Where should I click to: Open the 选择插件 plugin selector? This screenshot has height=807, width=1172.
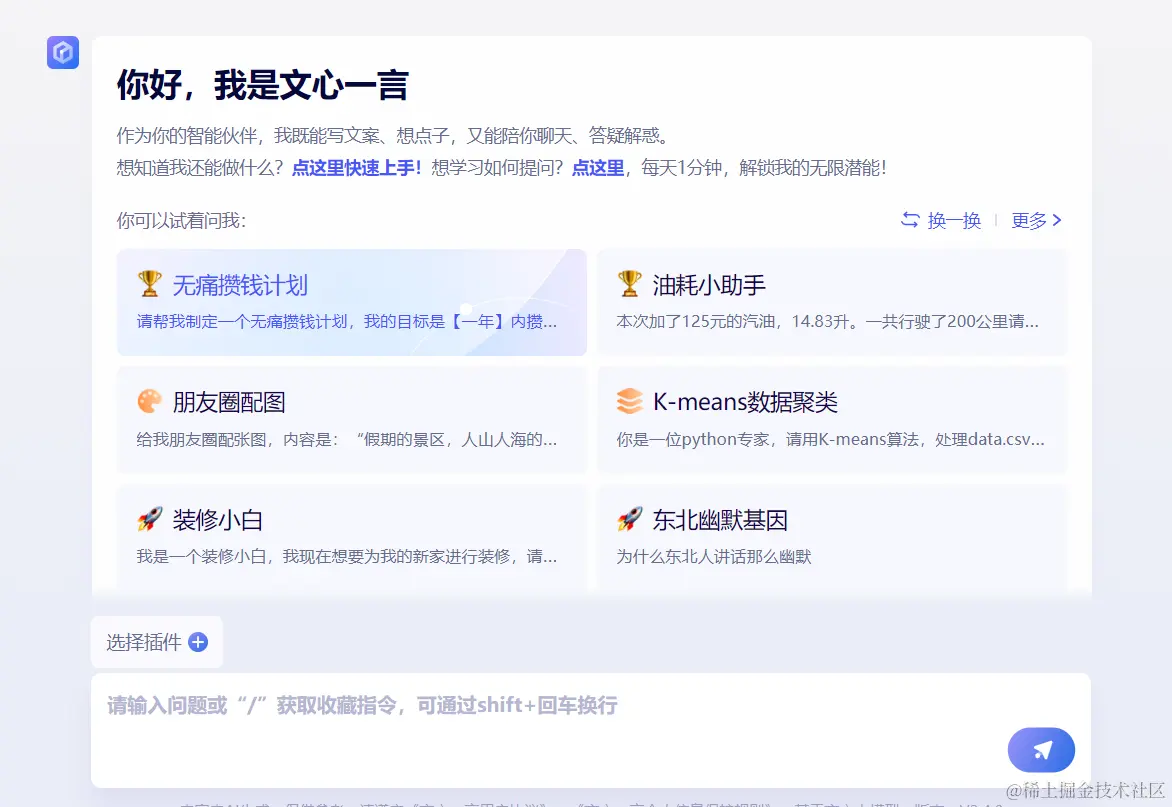[157, 642]
